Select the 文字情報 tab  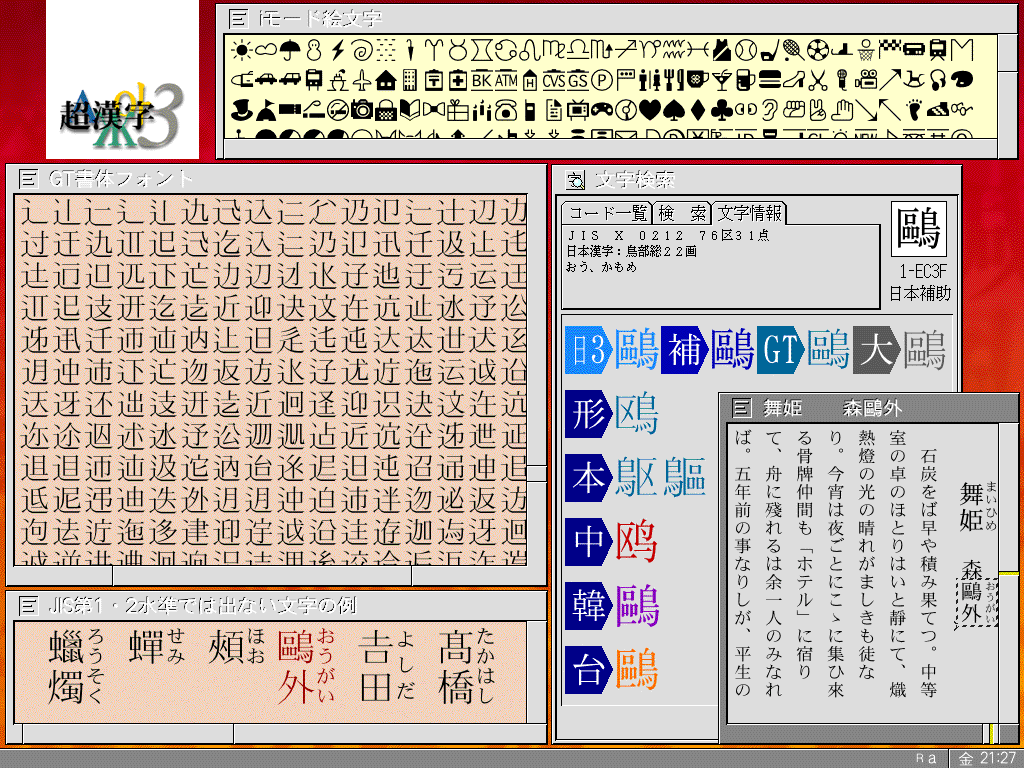click(749, 213)
